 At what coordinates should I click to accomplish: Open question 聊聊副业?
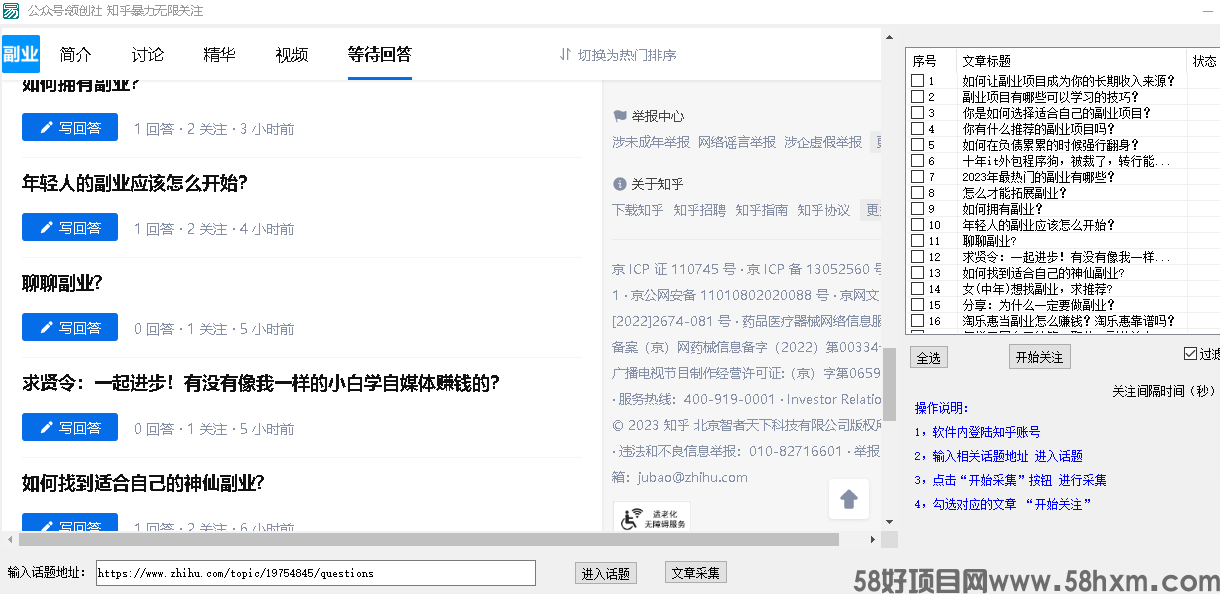[x=62, y=283]
